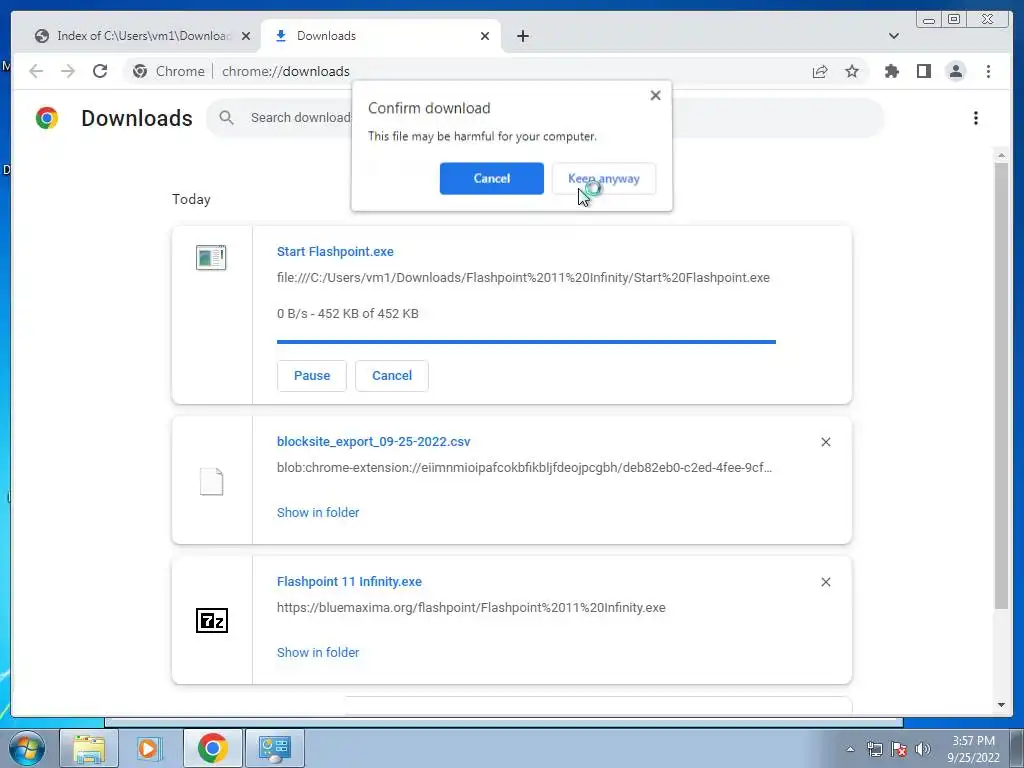The width and height of the screenshot is (1024, 768).
Task: Open blocksite_export_09-25-2022.csv link
Action: [x=374, y=441]
